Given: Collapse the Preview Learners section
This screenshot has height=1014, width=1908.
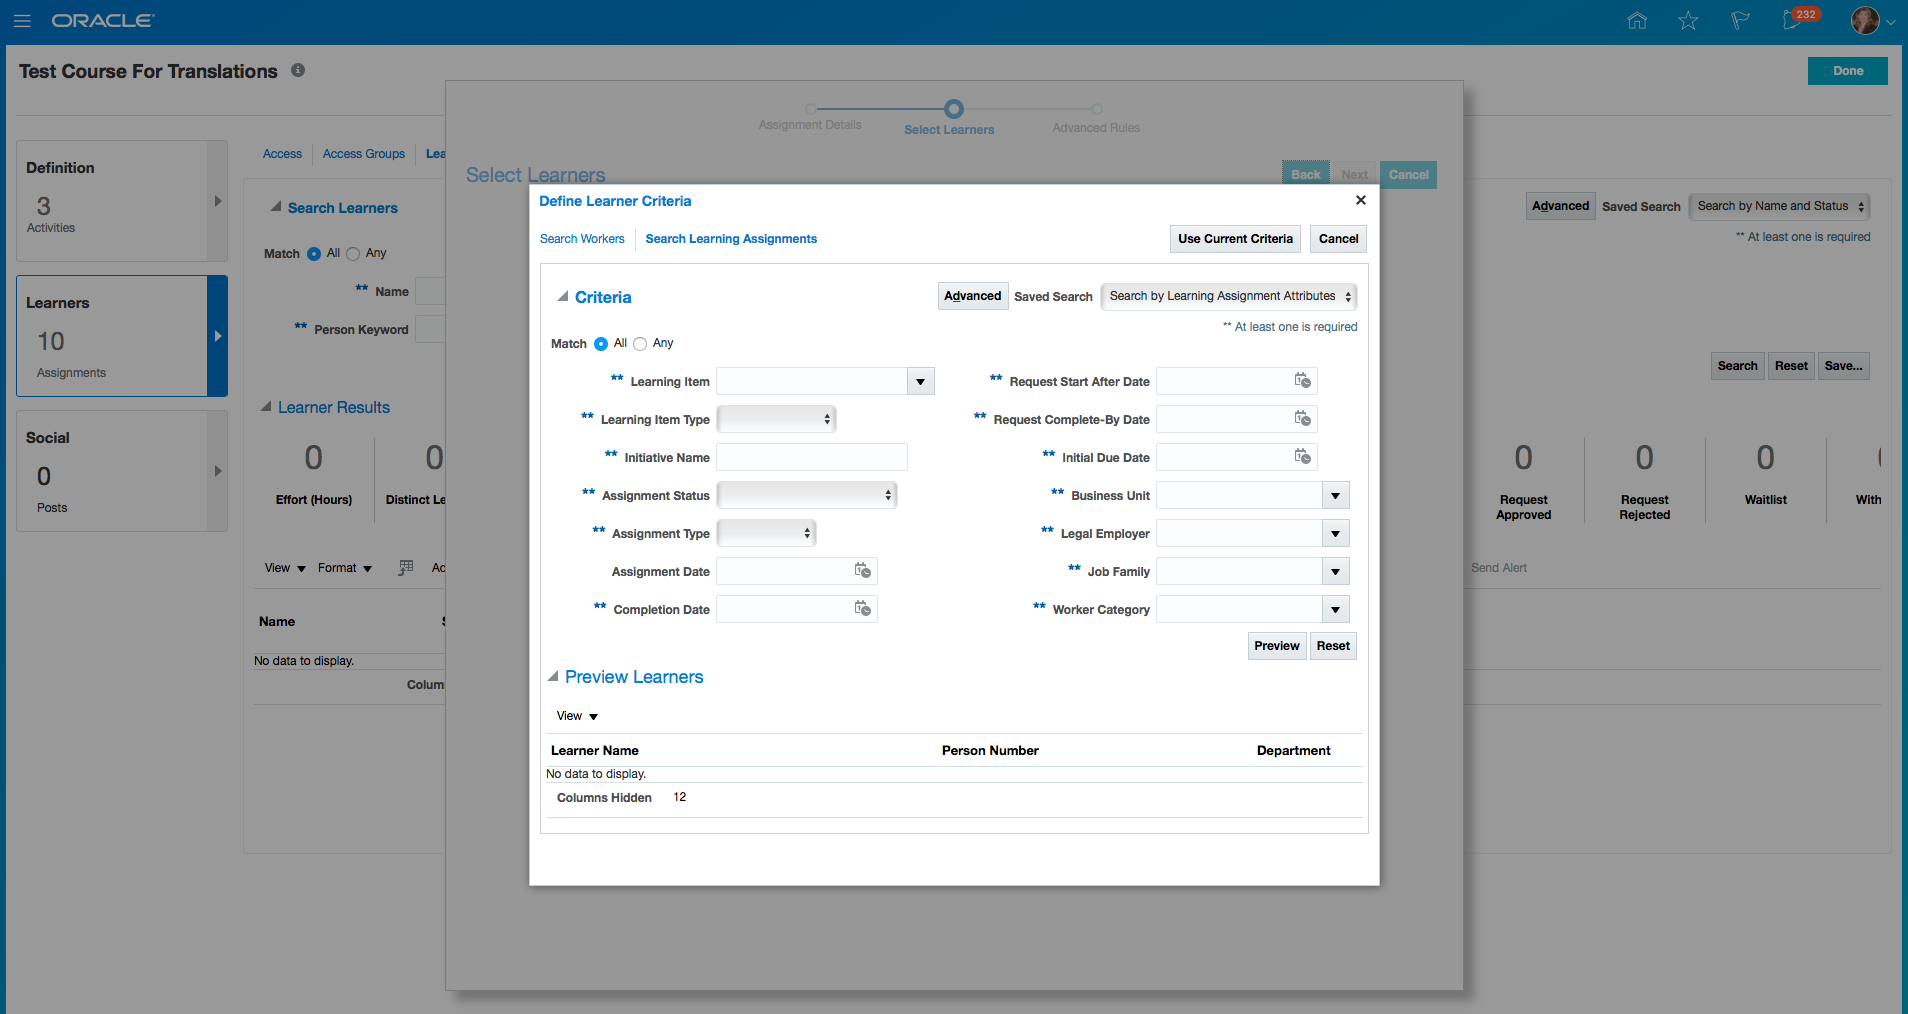Looking at the screenshot, I should (553, 676).
